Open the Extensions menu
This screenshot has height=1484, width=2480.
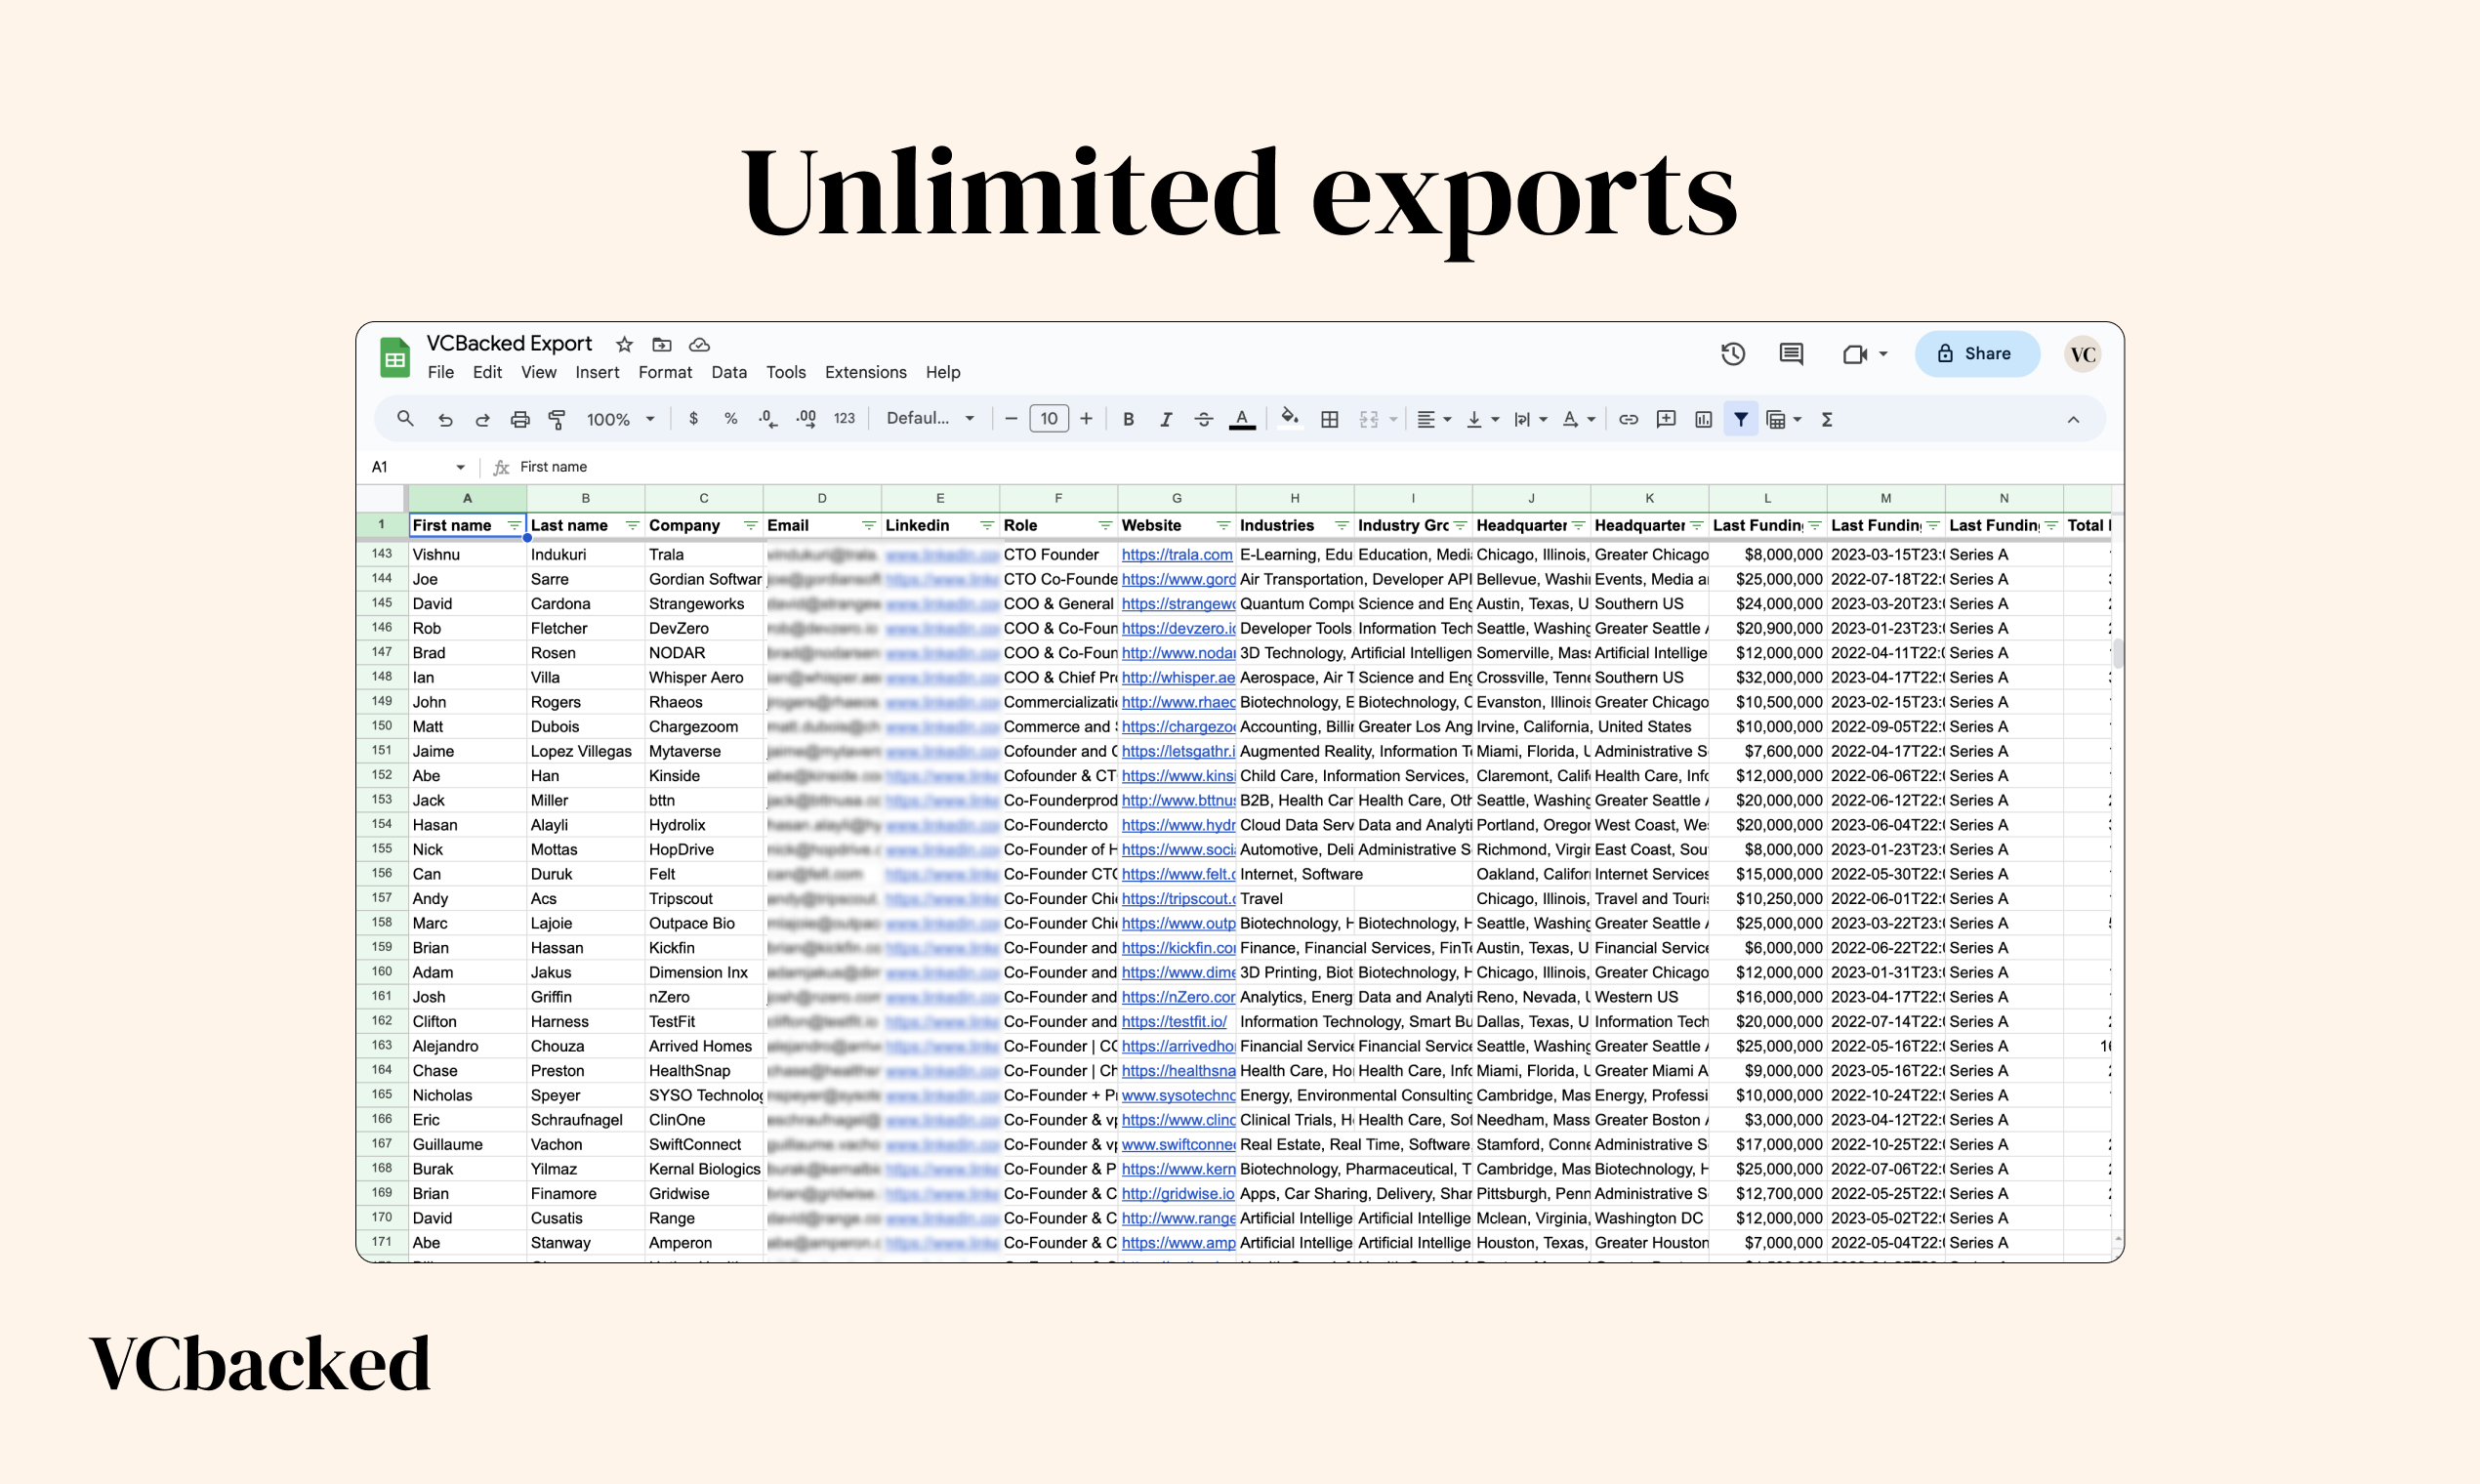(x=866, y=372)
